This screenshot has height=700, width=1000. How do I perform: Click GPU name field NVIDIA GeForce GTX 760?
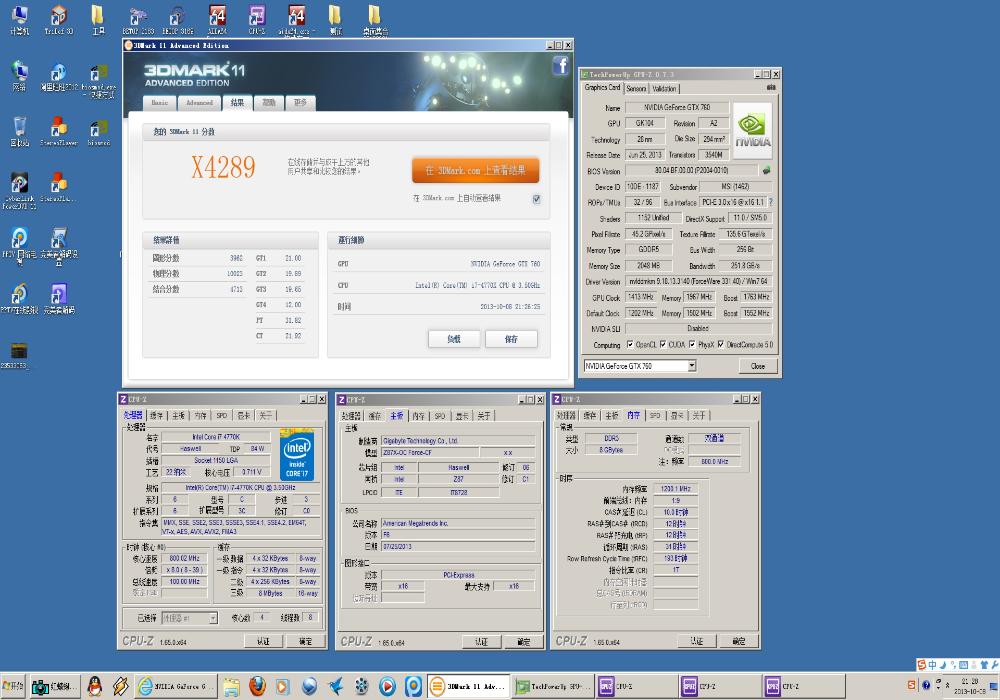(676, 107)
